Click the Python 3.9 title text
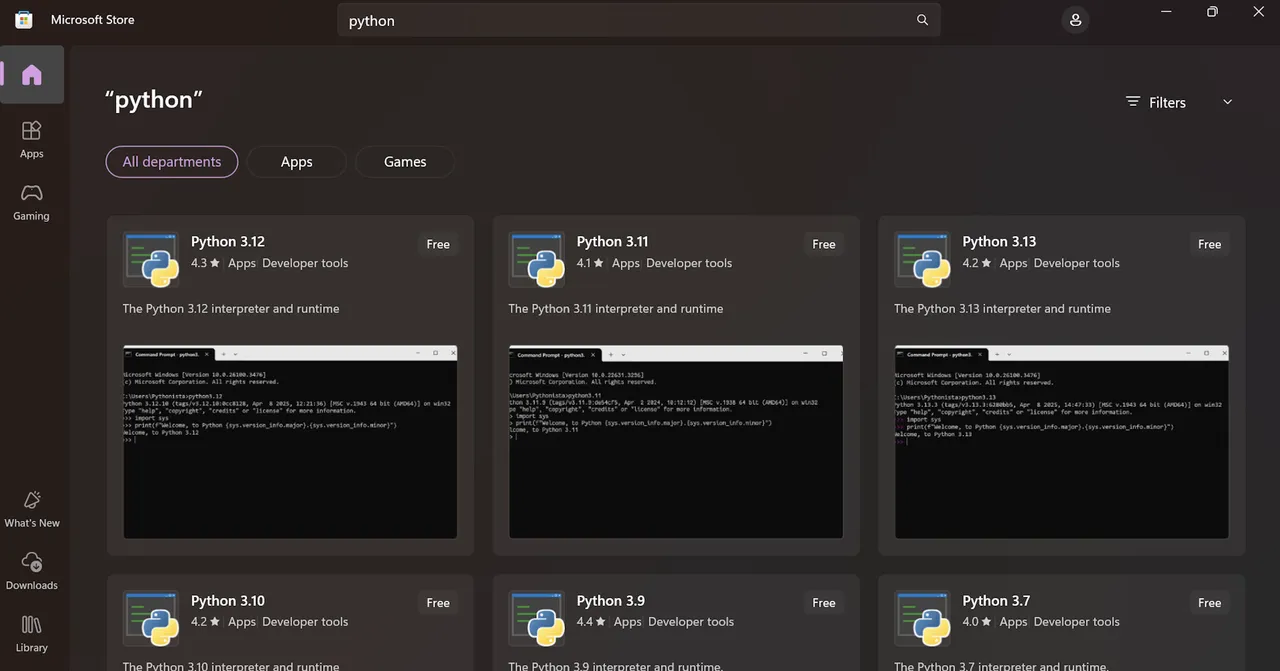The height and width of the screenshot is (671, 1280). (611, 601)
